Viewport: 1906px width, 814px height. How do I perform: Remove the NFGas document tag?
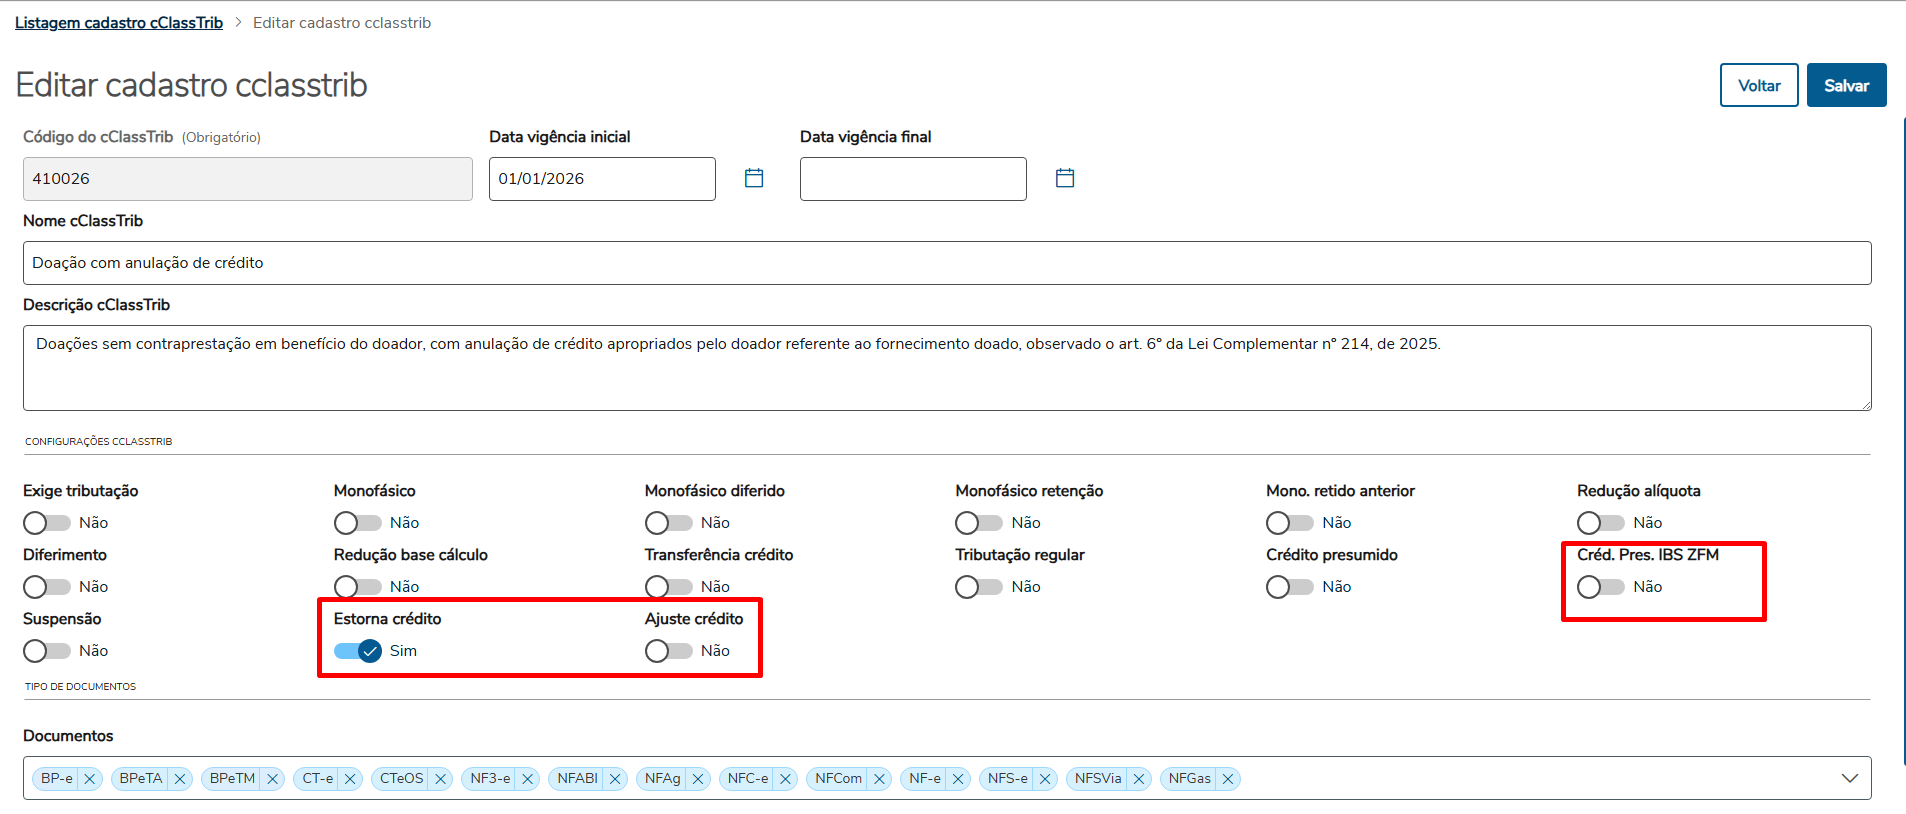point(1227,779)
